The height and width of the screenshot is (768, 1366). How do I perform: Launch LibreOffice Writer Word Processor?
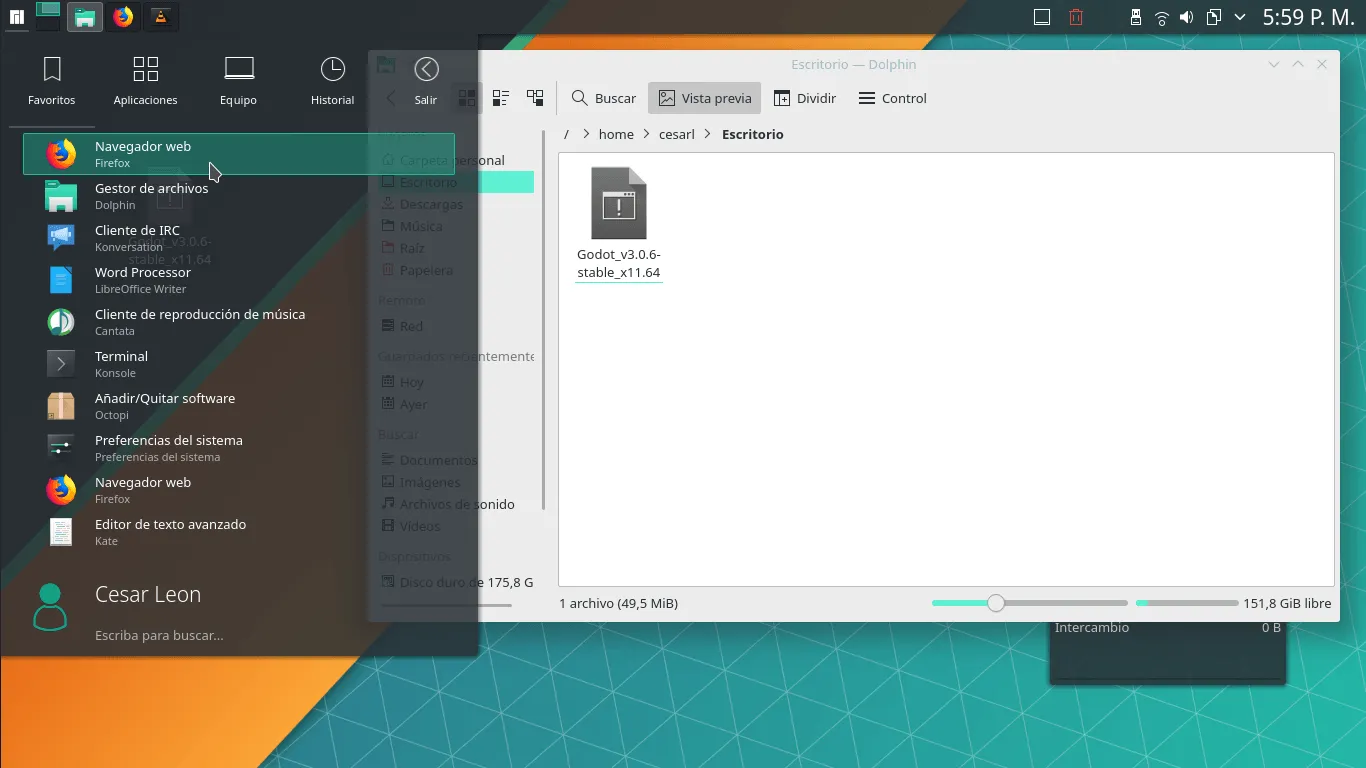pos(239,280)
